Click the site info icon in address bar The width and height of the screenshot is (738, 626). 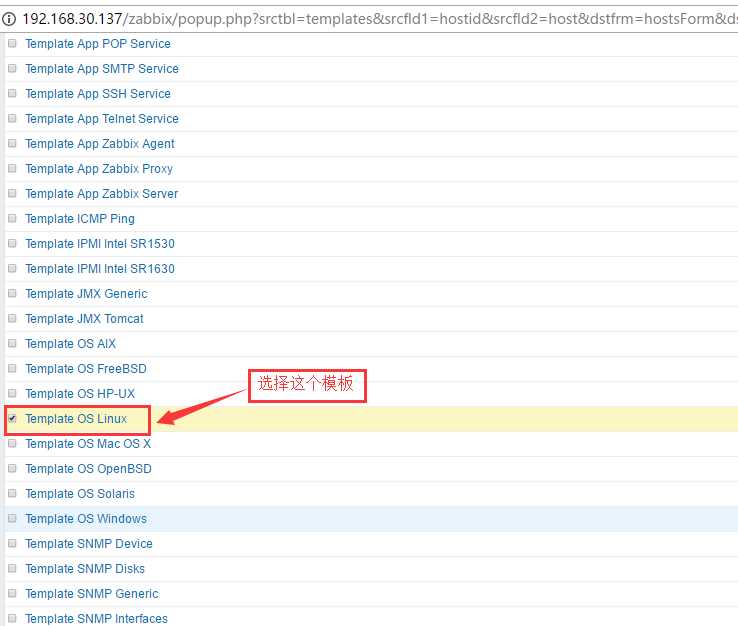[x=9, y=19]
